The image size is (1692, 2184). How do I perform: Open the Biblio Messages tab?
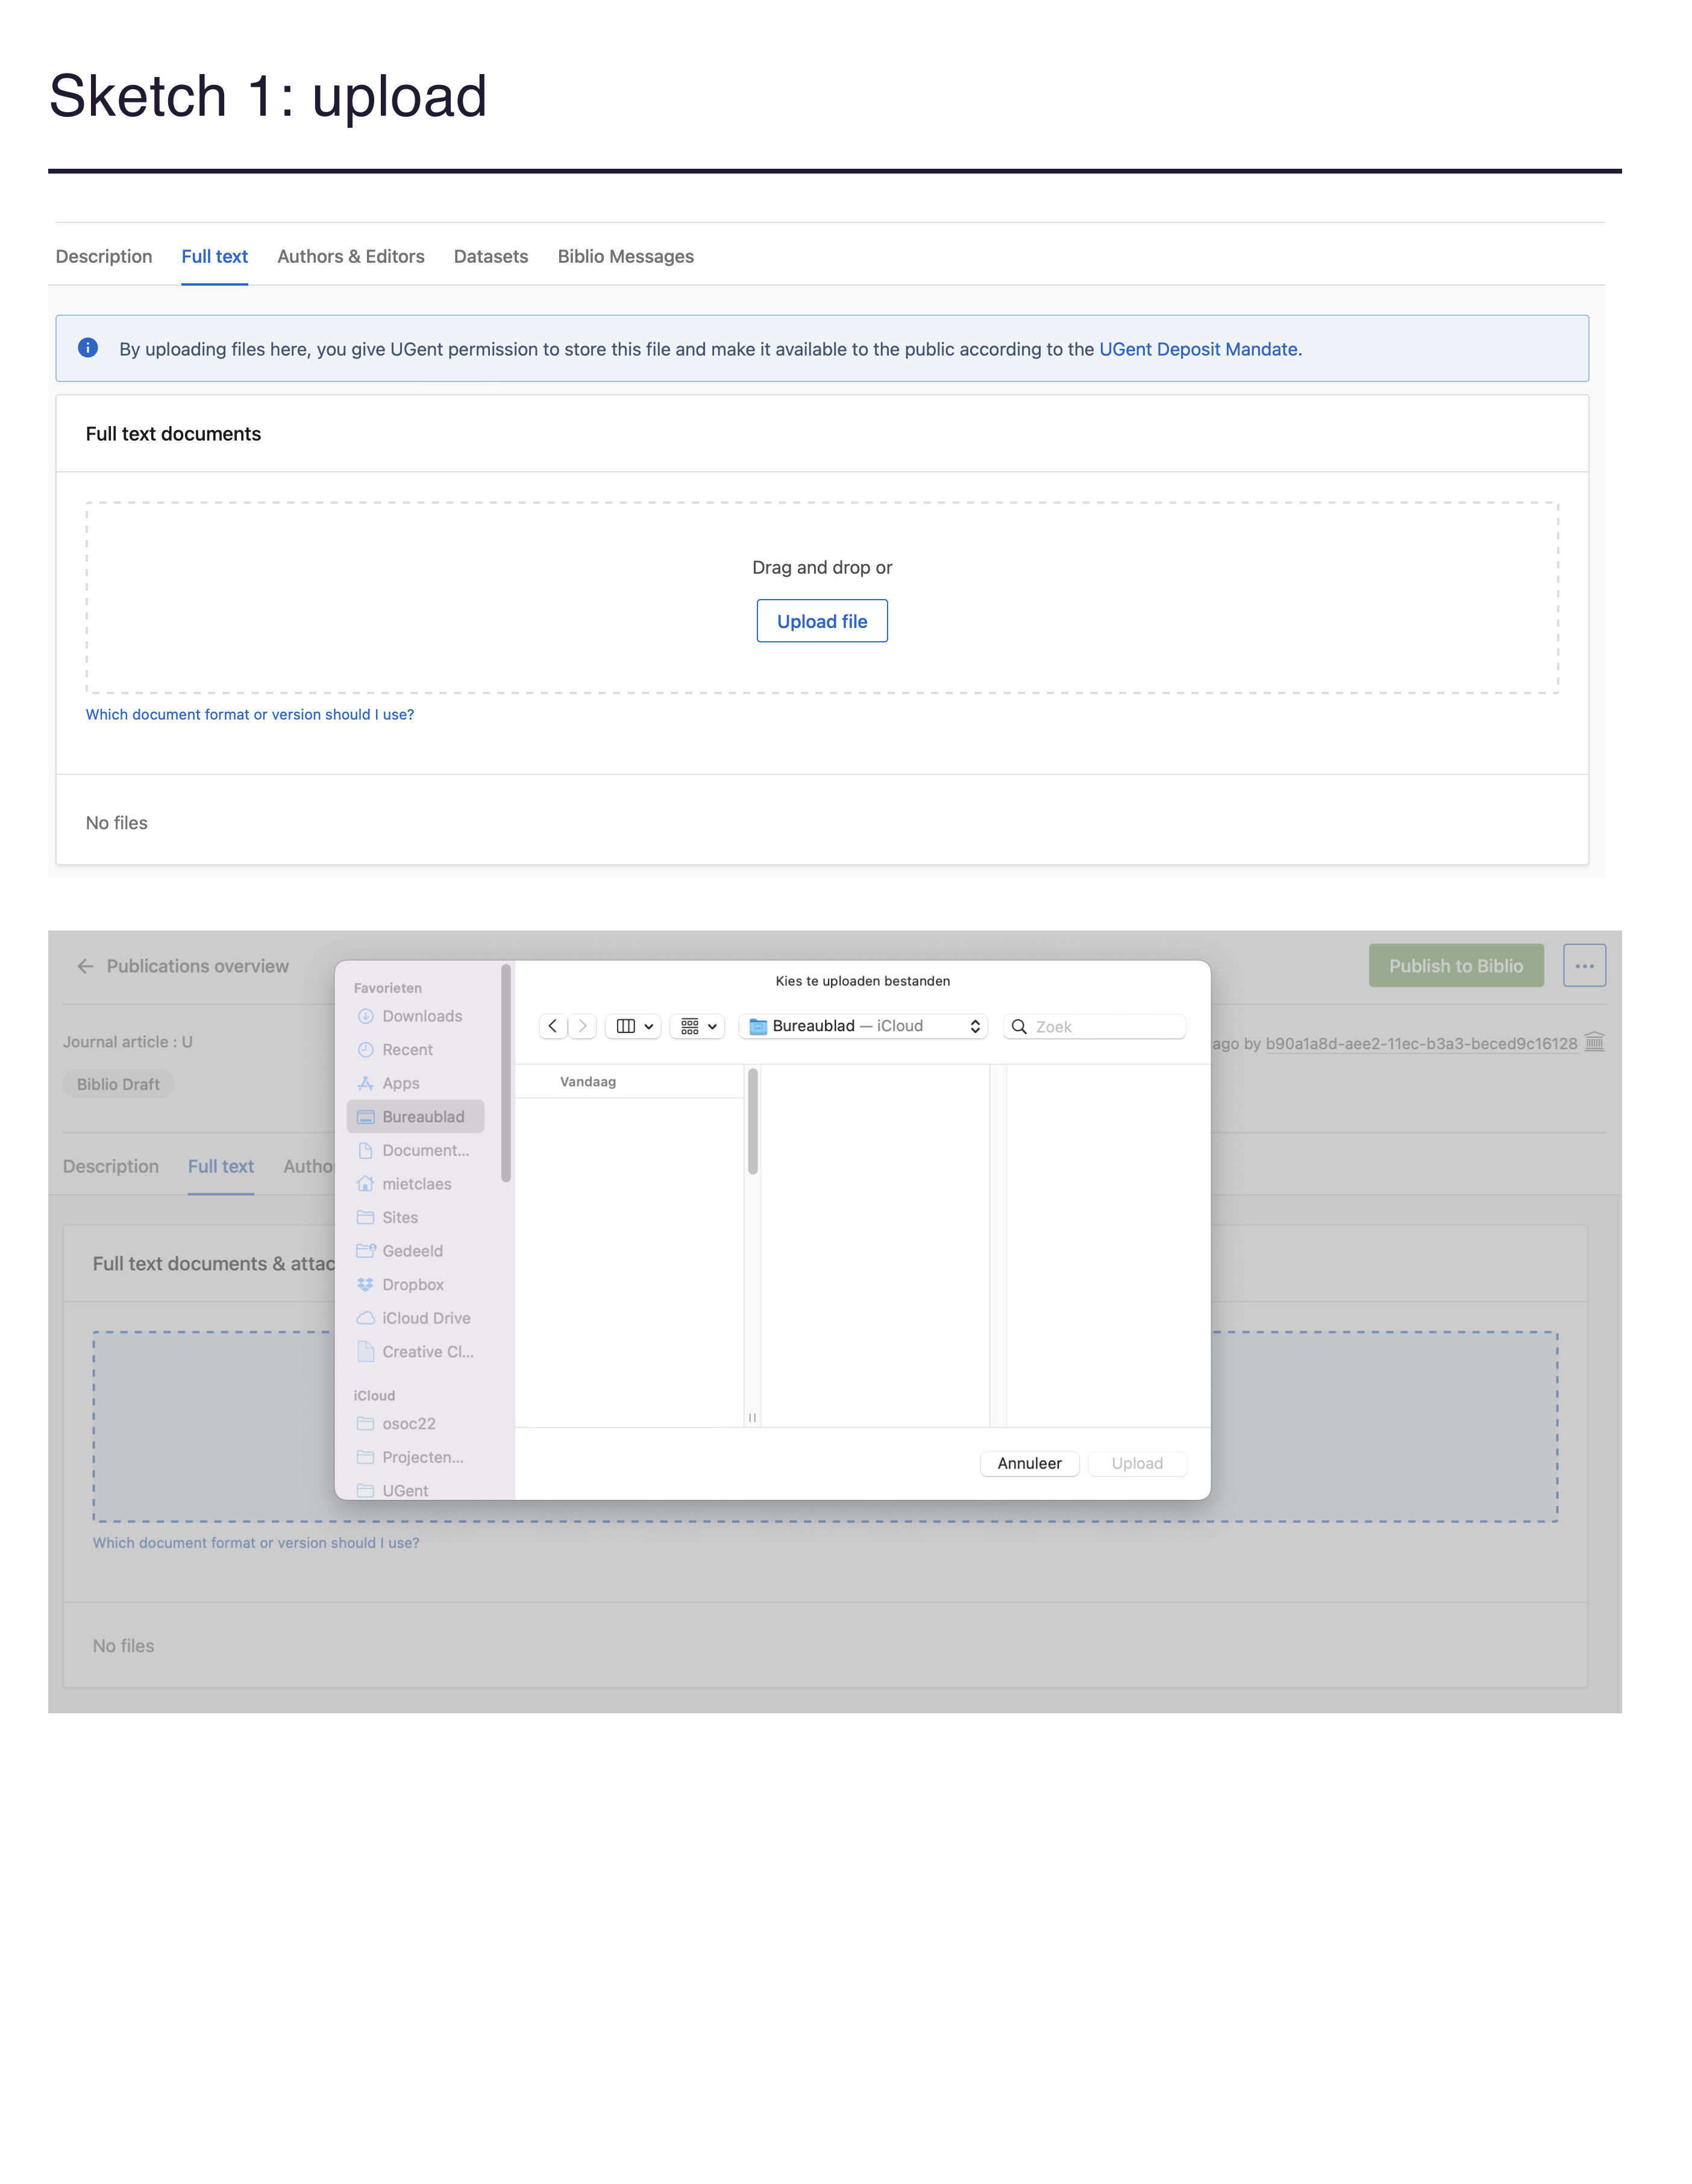pyautogui.click(x=626, y=256)
